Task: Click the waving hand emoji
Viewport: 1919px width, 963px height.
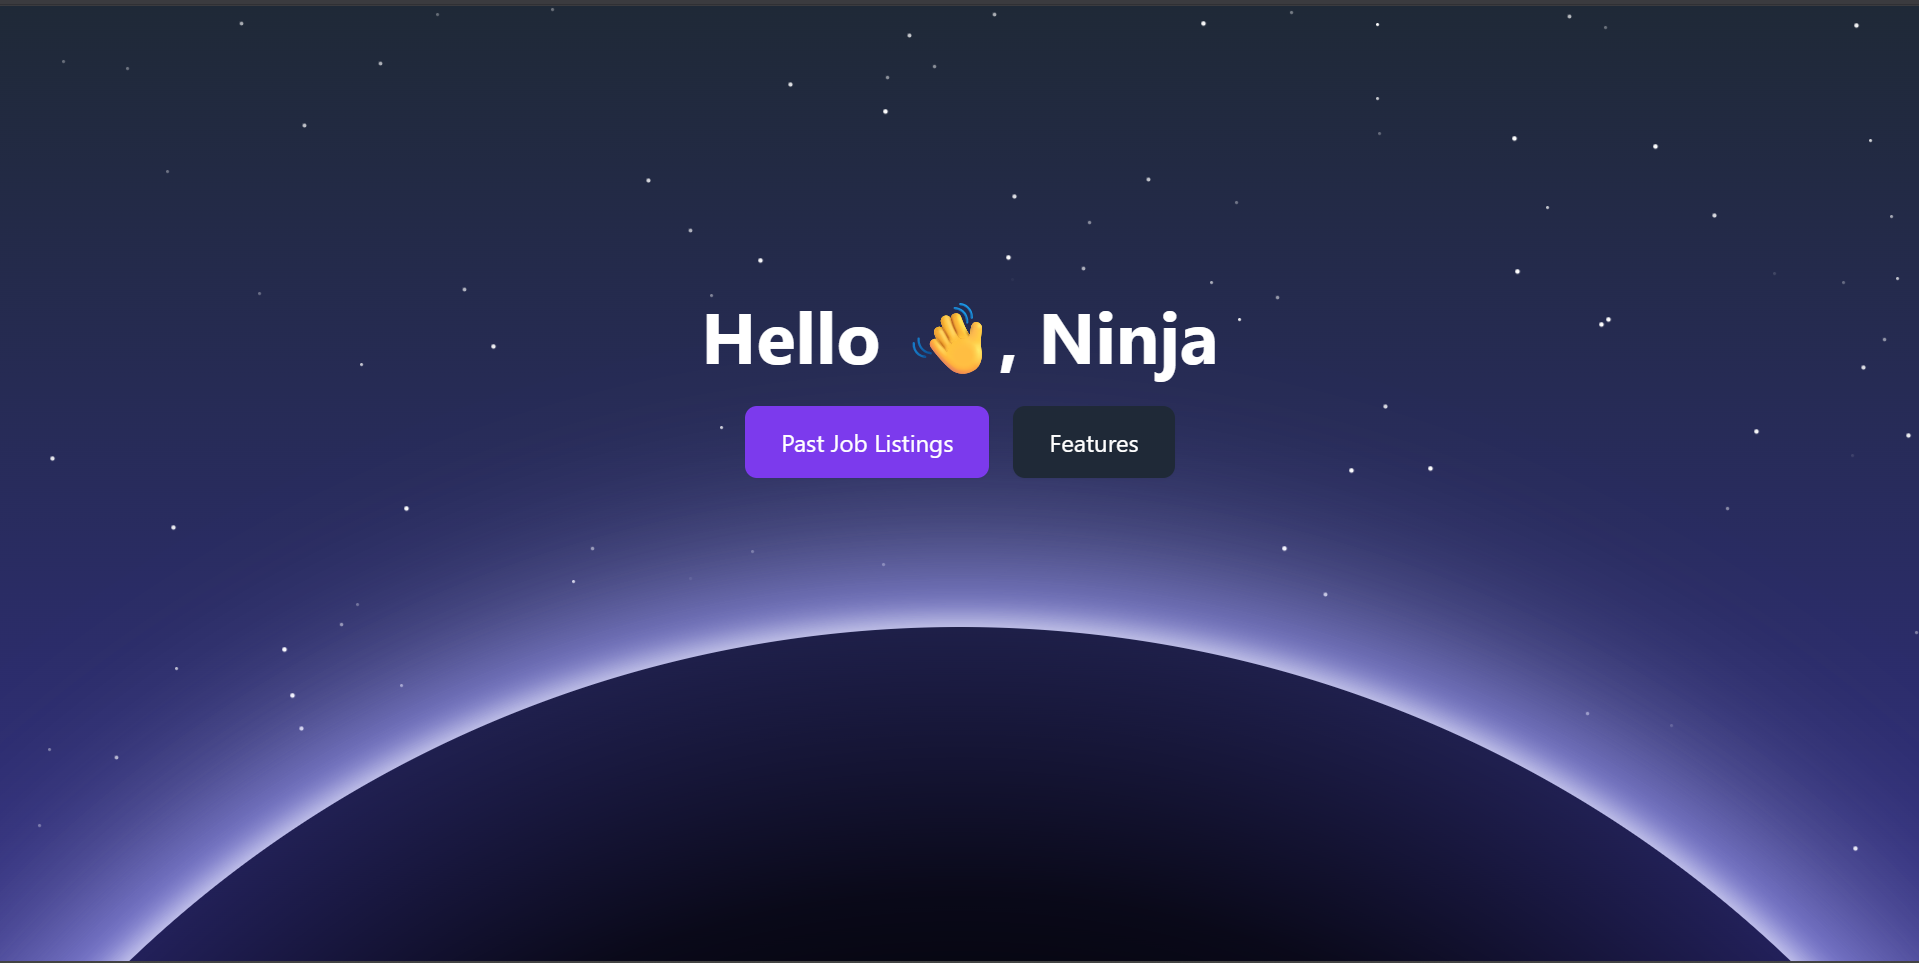Action: pos(950,339)
